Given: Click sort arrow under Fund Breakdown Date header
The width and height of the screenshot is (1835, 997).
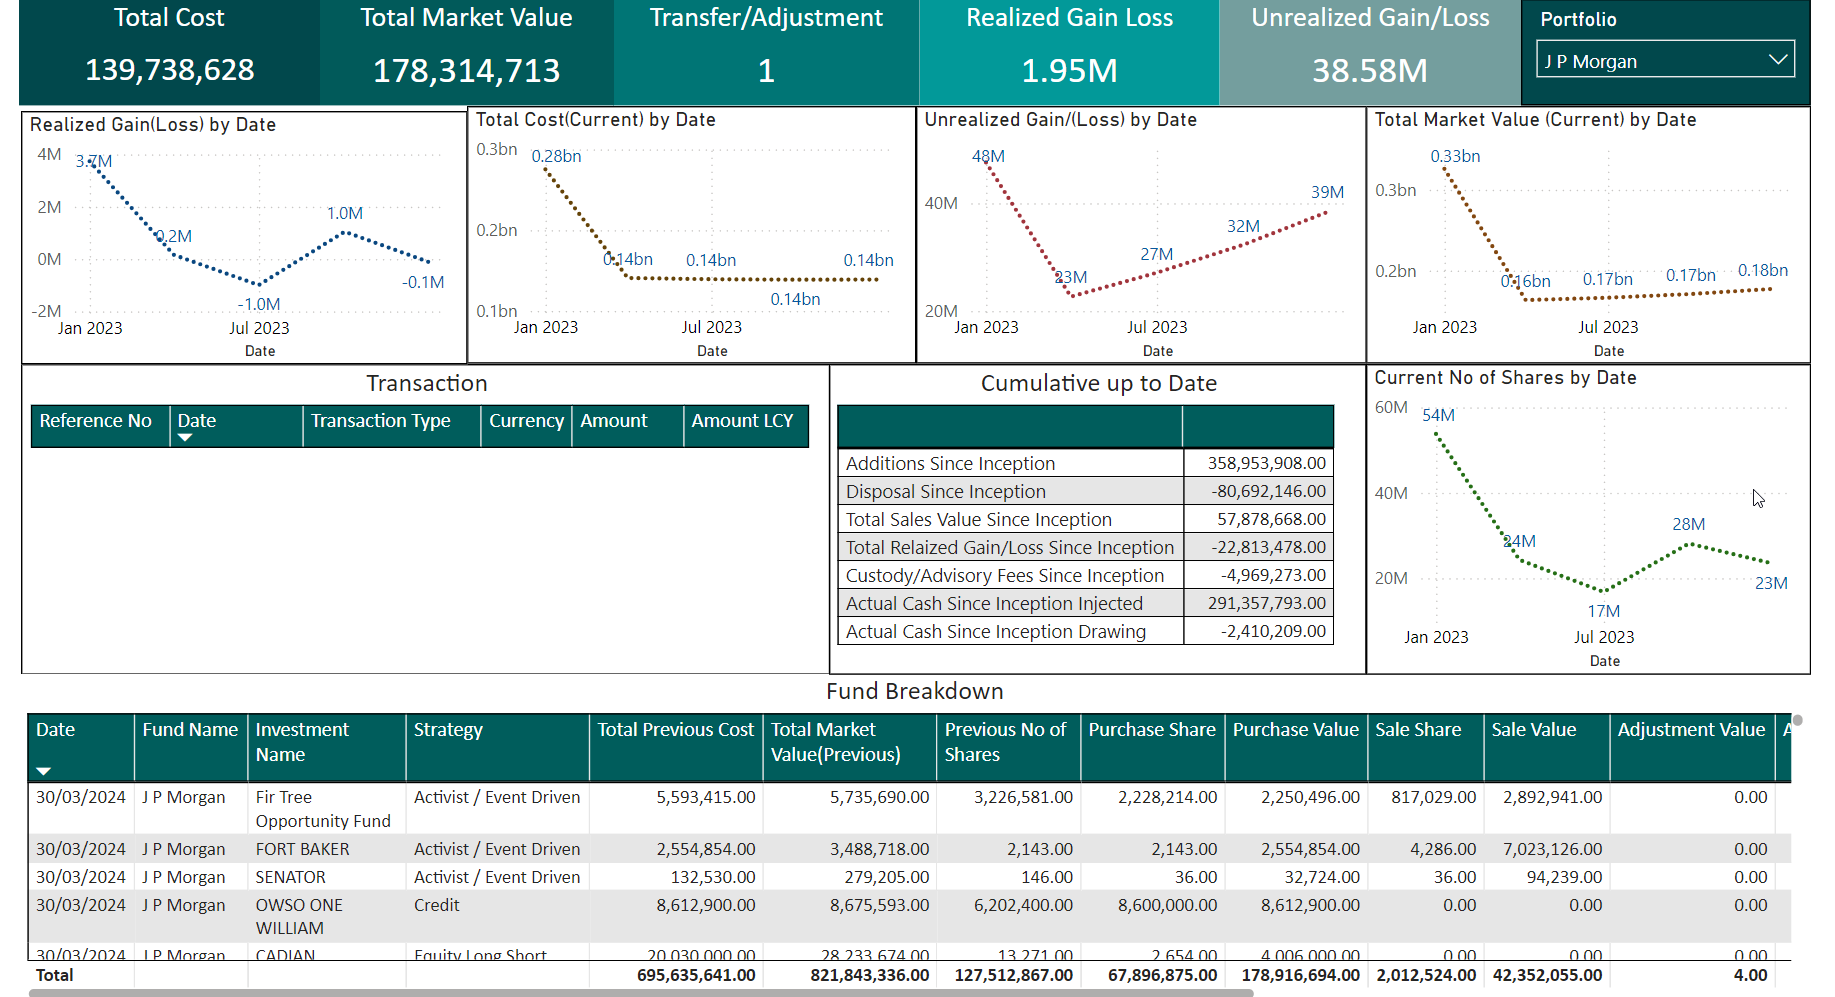Looking at the screenshot, I should tap(43, 771).
